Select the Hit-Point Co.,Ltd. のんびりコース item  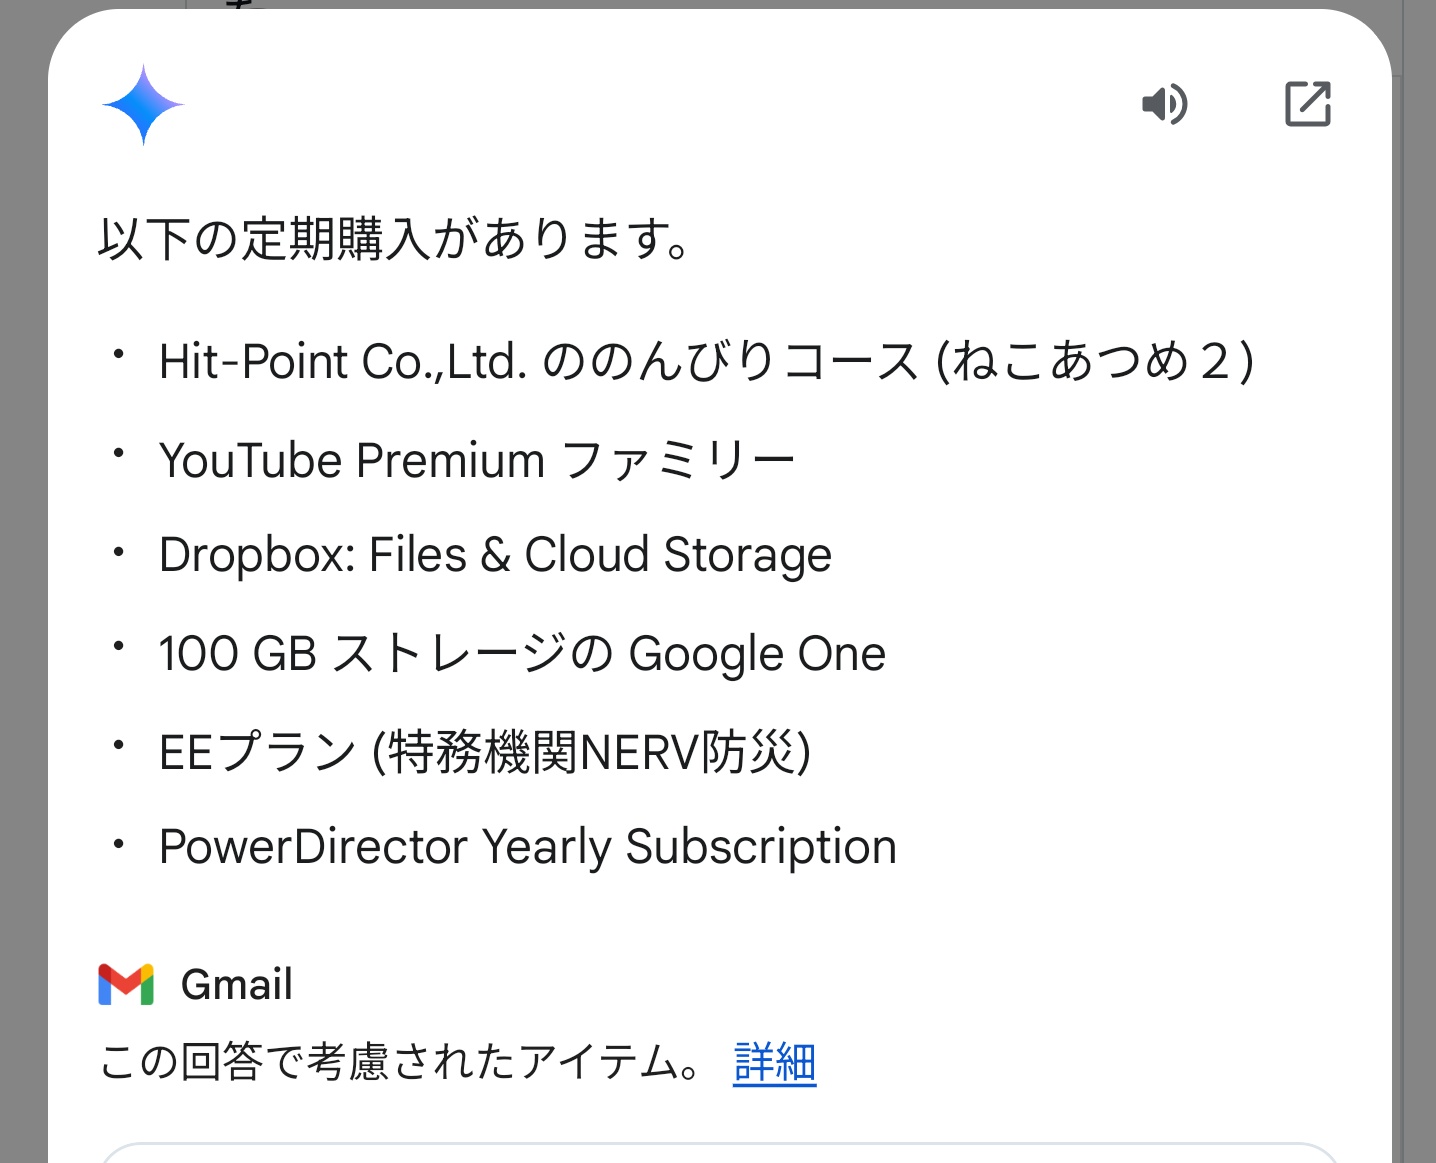coord(706,361)
